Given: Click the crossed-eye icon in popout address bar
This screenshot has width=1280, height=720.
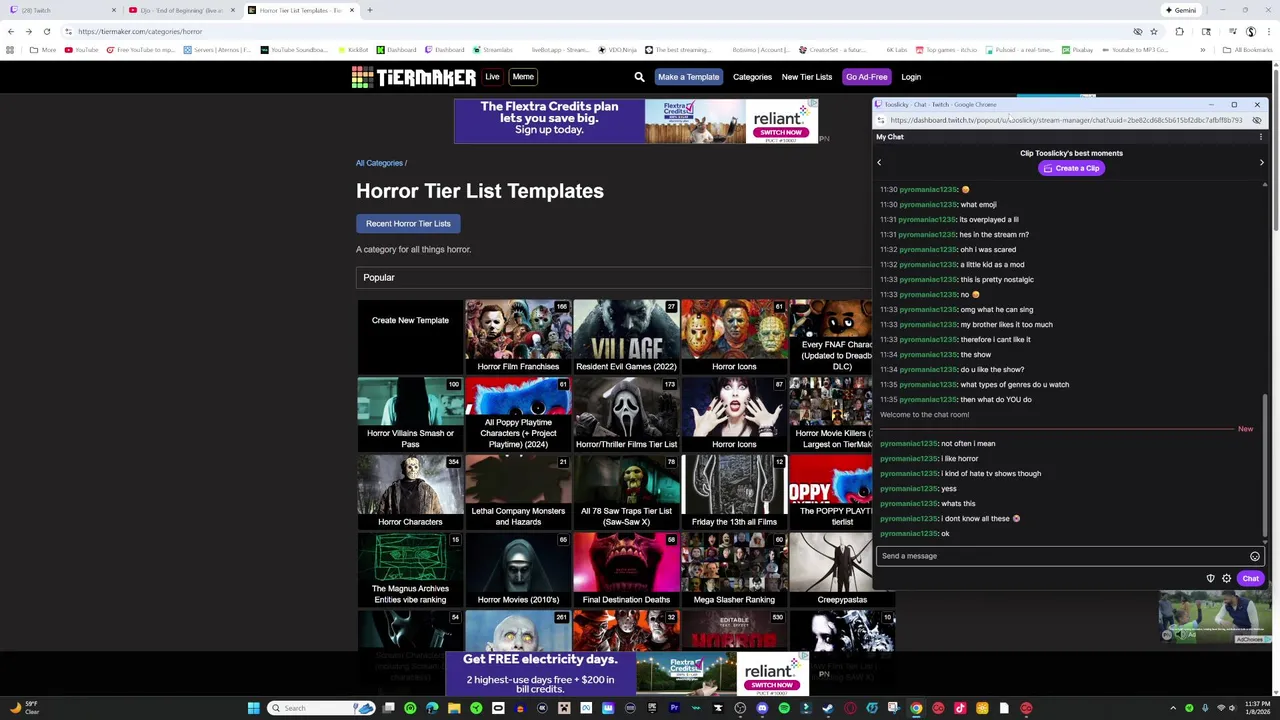Looking at the screenshot, I should tap(1257, 120).
